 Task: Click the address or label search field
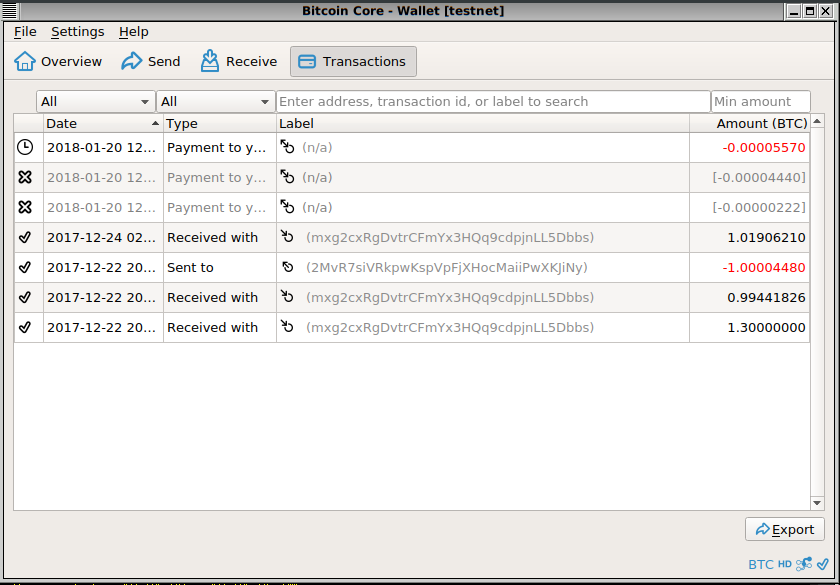pos(493,101)
